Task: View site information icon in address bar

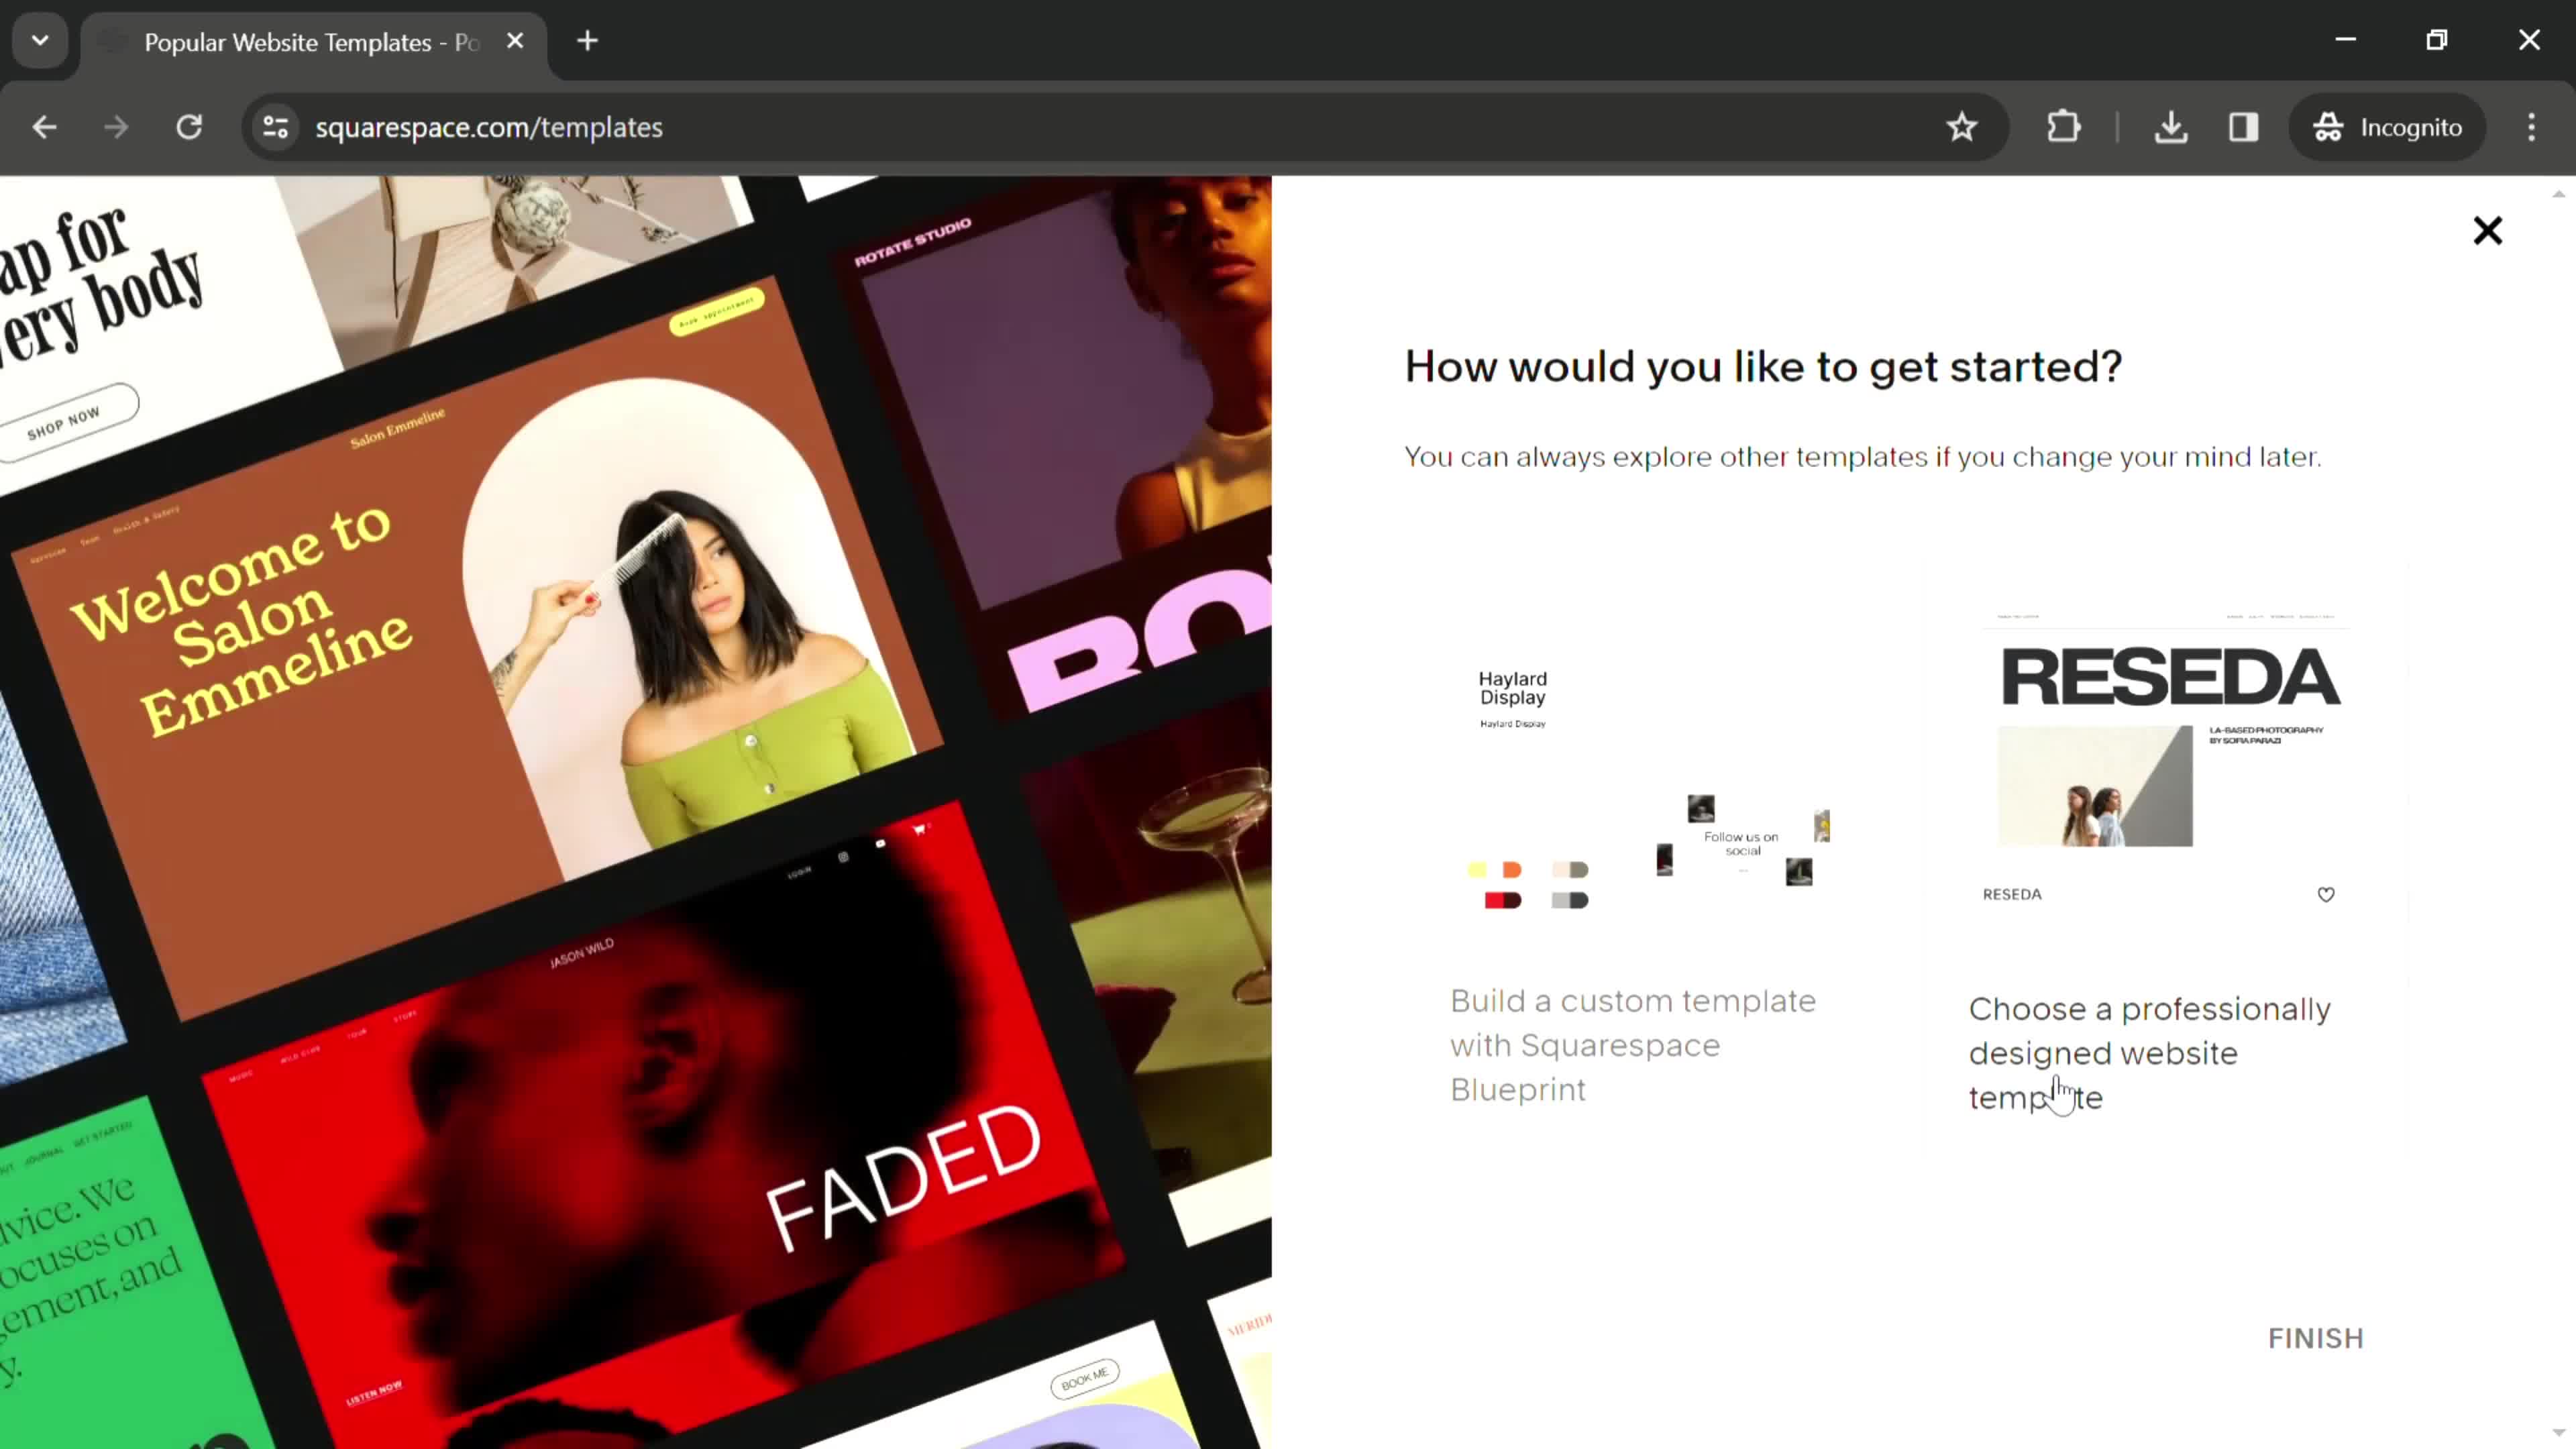Action: (275, 127)
